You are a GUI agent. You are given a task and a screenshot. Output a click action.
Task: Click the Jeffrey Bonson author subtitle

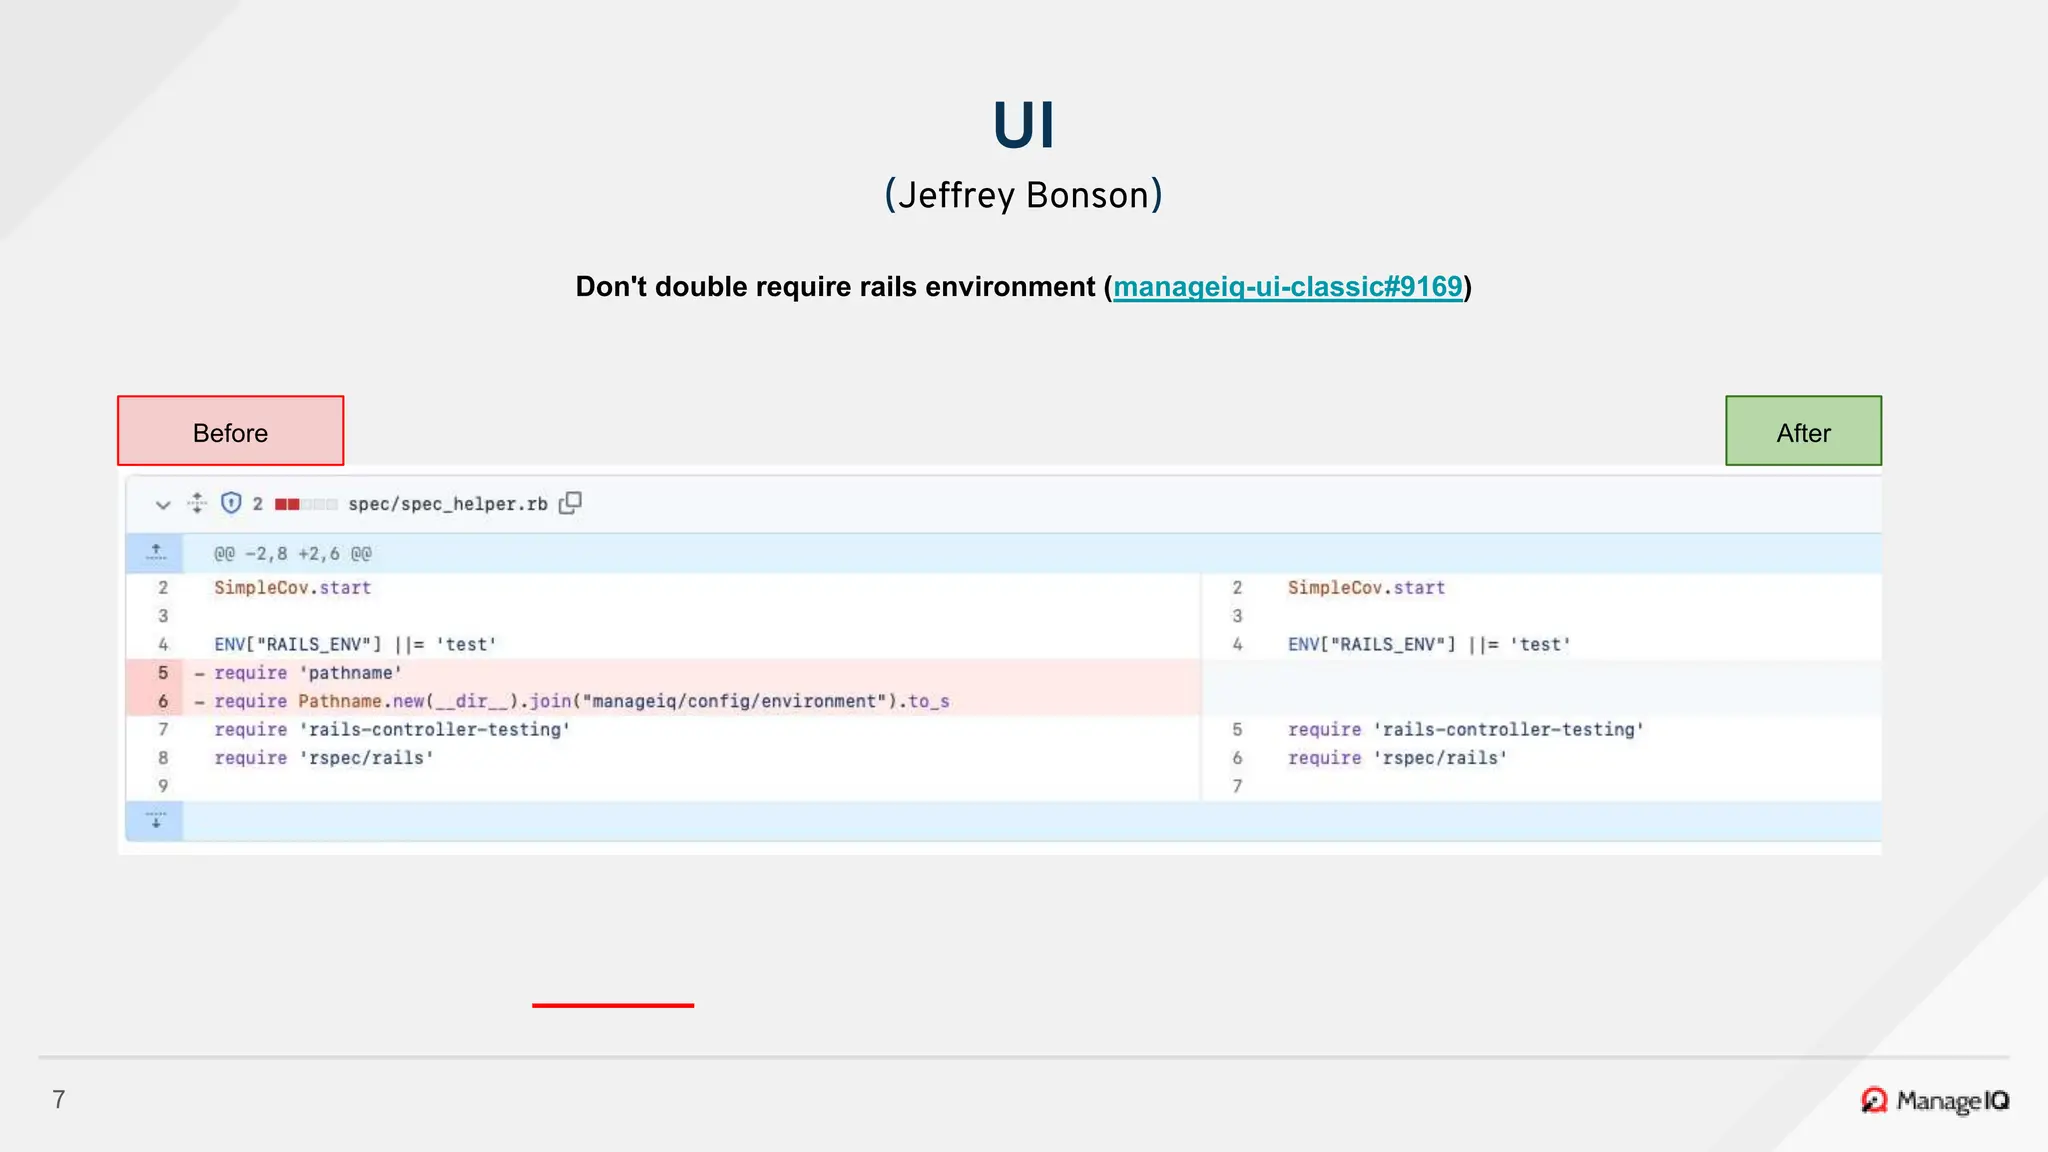(x=1023, y=195)
